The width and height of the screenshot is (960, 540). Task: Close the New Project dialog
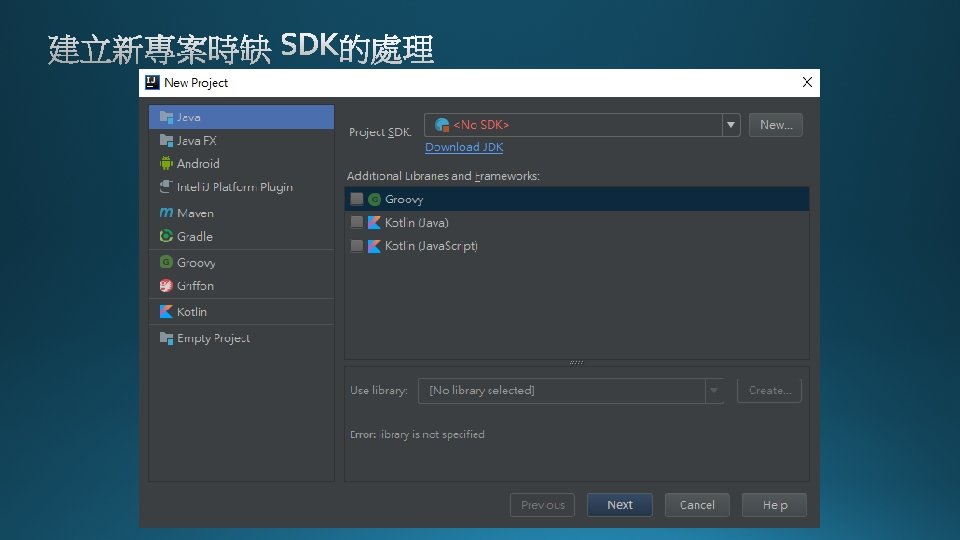[807, 82]
